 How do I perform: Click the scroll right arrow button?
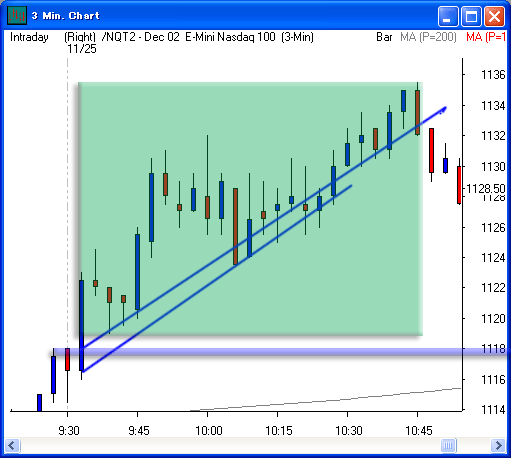[498, 445]
